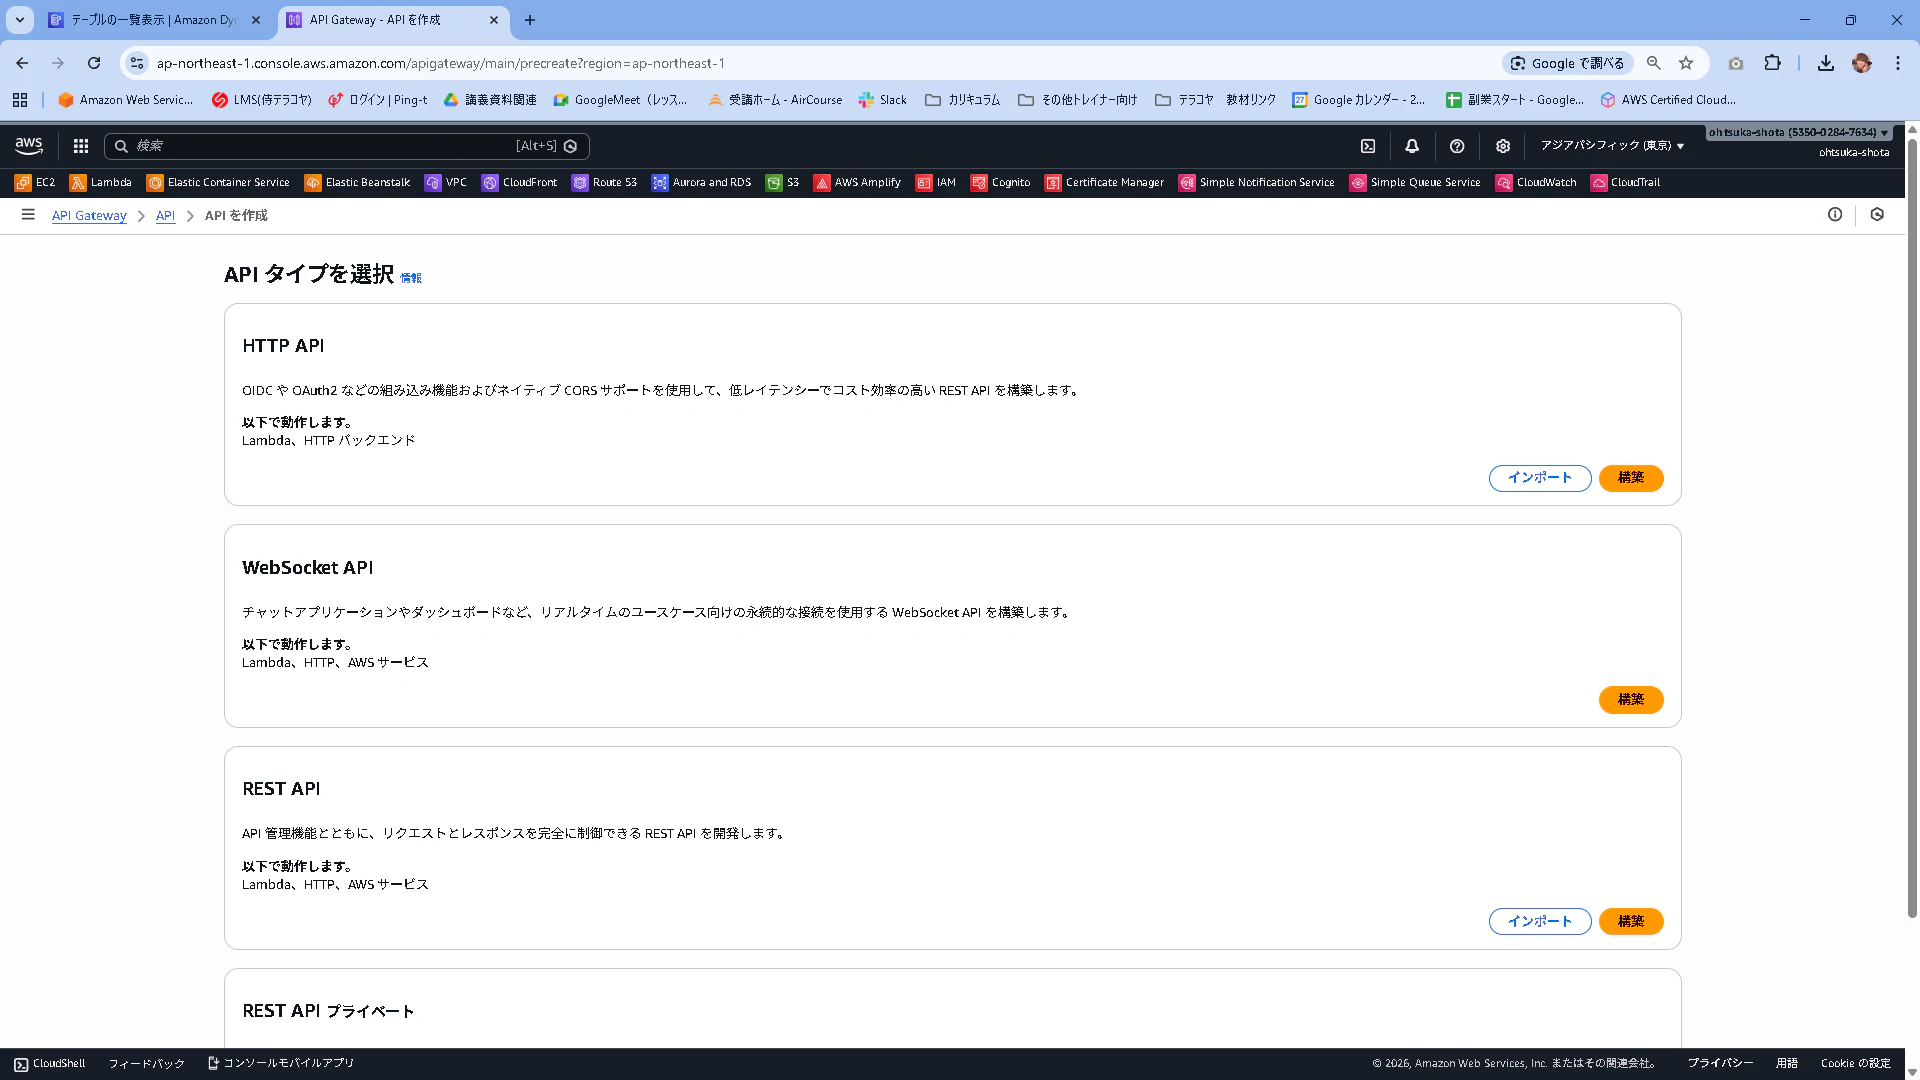Viewport: 1920px width, 1080px height.
Task: Open the その他トレイナー向け bookmark folder
Action: coord(1077,100)
